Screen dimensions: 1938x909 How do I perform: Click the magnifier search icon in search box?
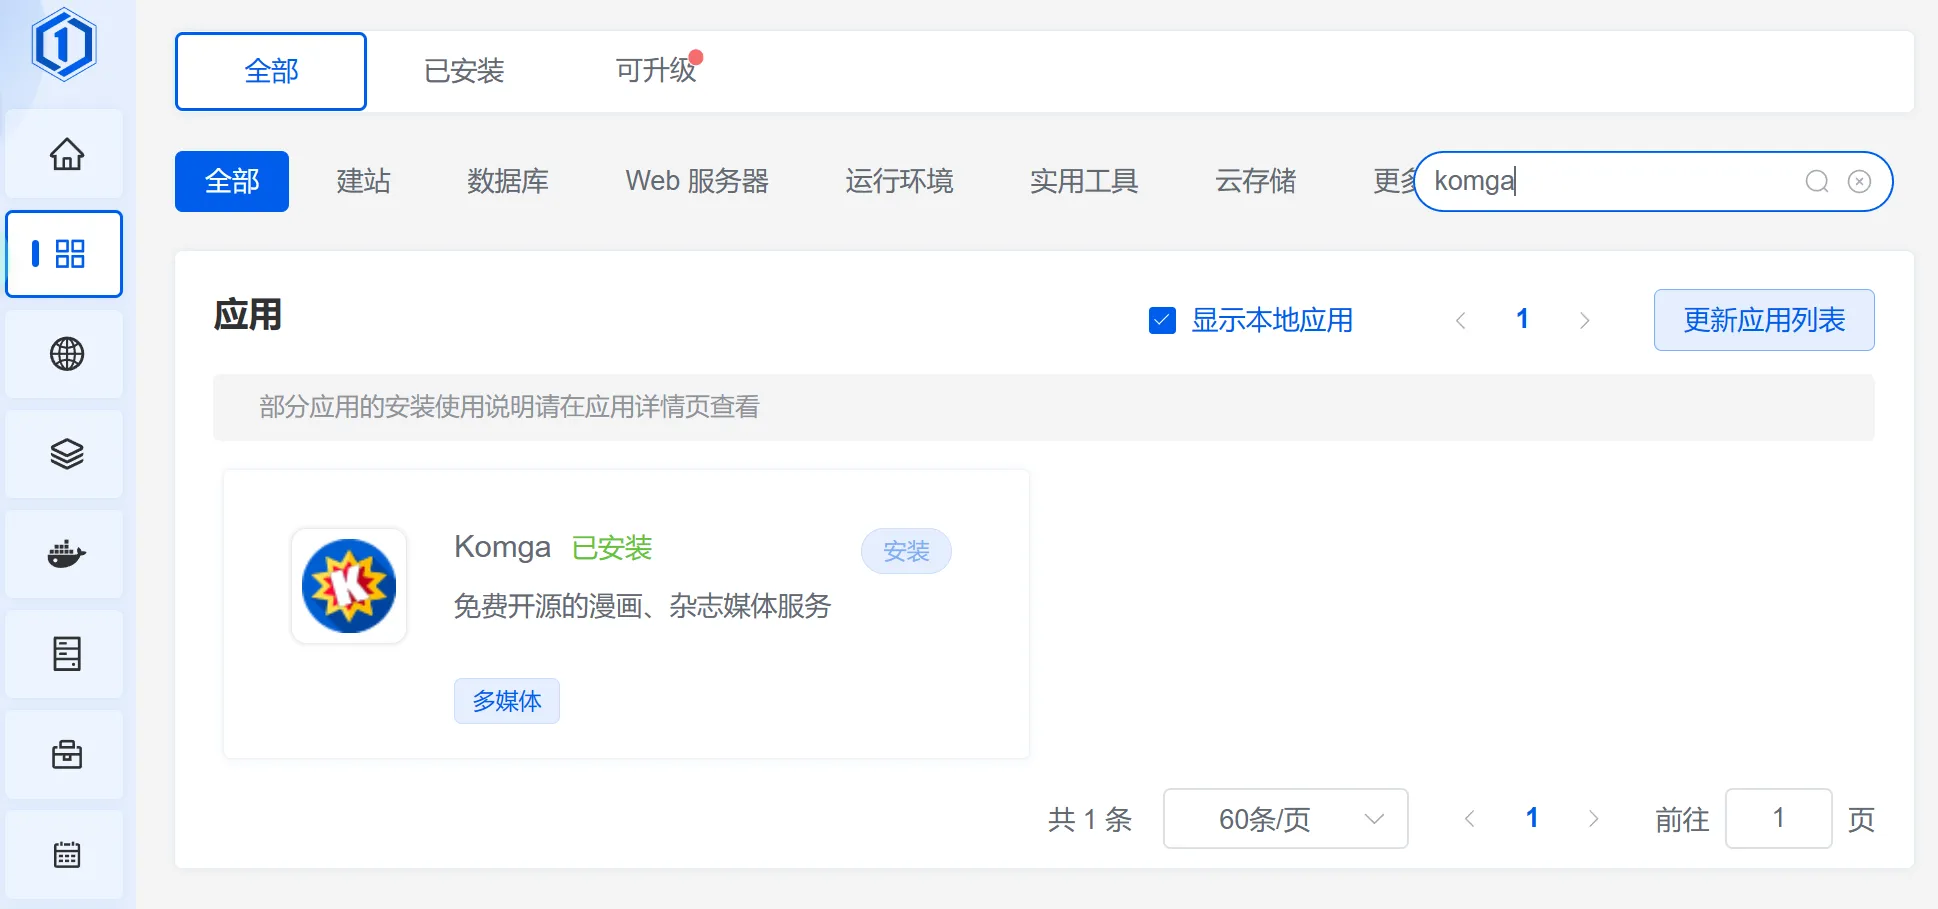click(1816, 181)
